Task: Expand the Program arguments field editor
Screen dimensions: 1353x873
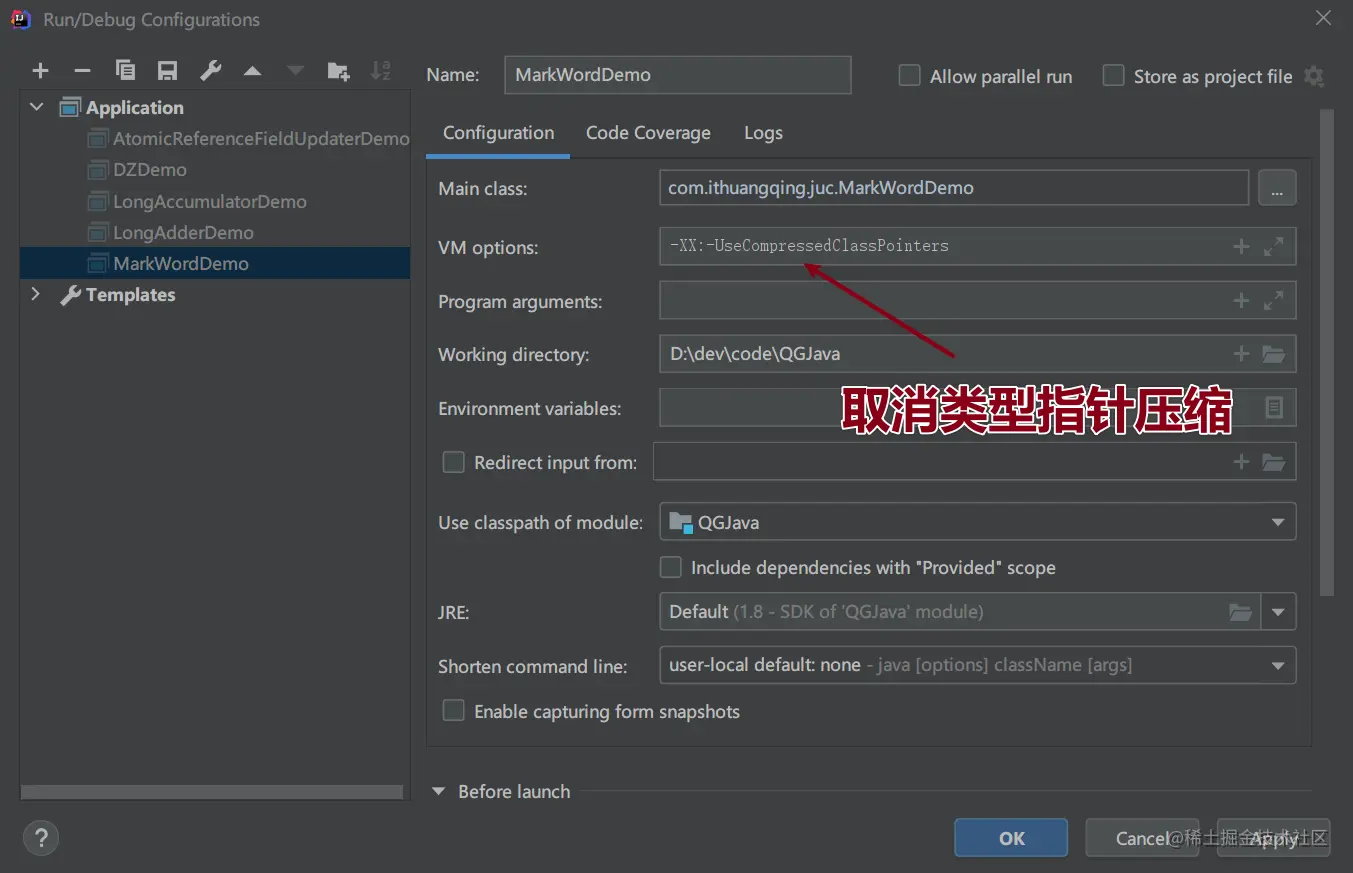Action: [1273, 300]
